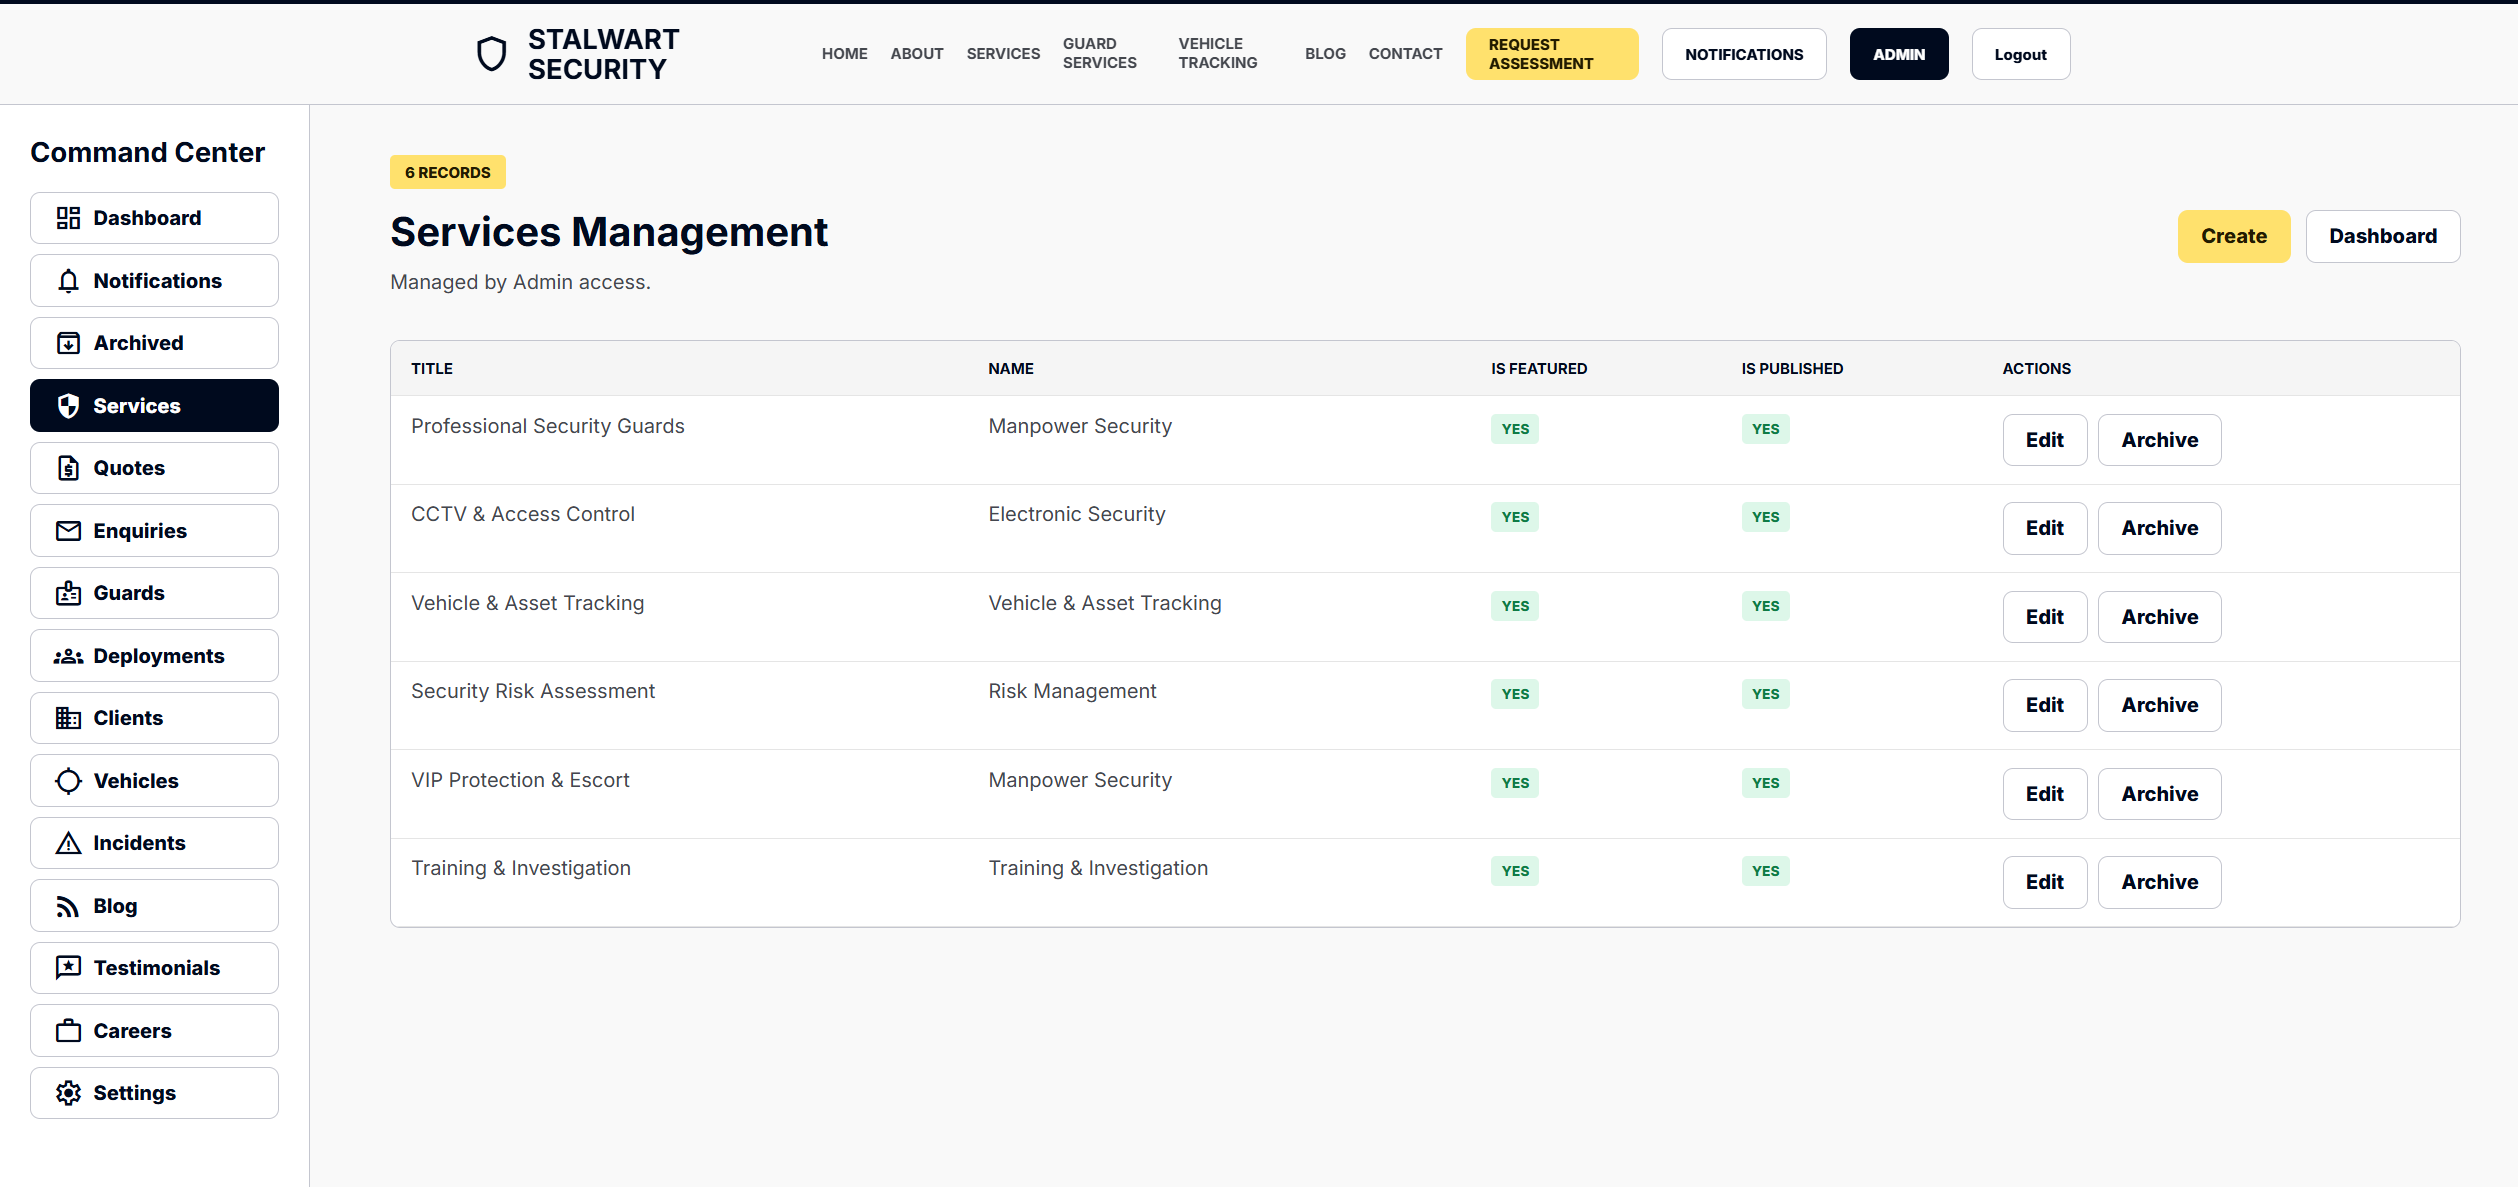Click the Testimonials star icon in sidebar
The image size is (2518, 1187).
click(x=68, y=968)
